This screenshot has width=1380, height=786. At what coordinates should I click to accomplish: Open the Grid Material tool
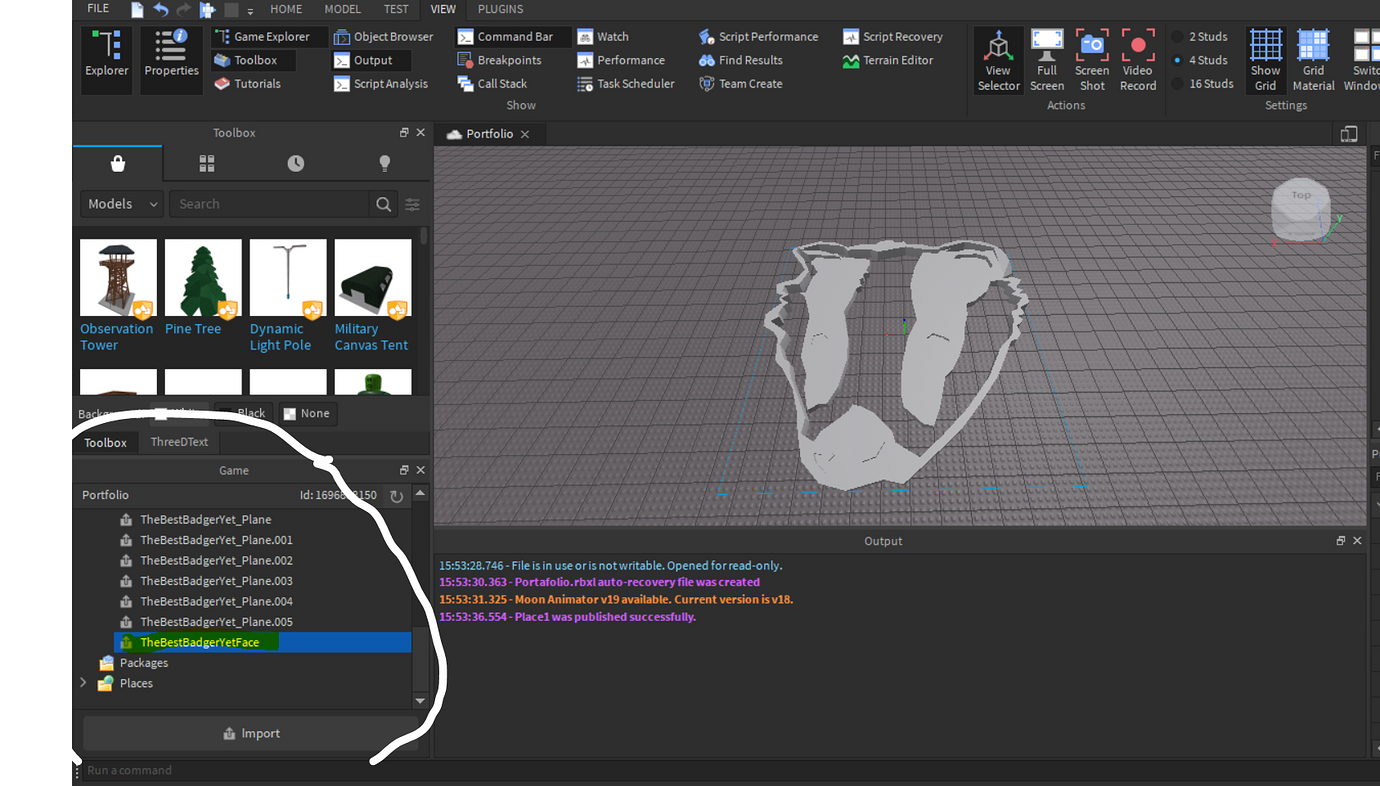(1312, 59)
